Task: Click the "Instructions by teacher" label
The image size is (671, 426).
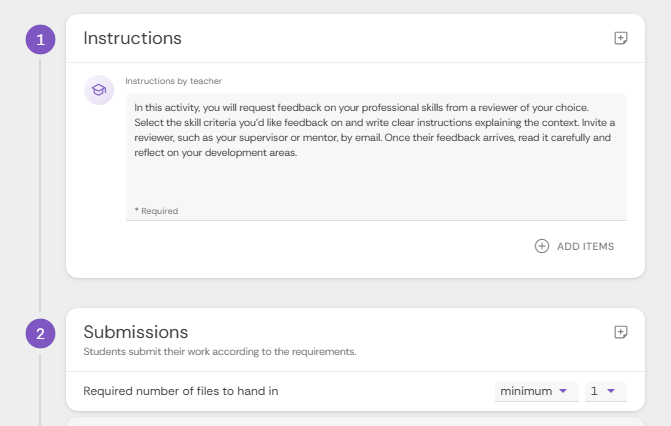Action: pyautogui.click(x=172, y=80)
